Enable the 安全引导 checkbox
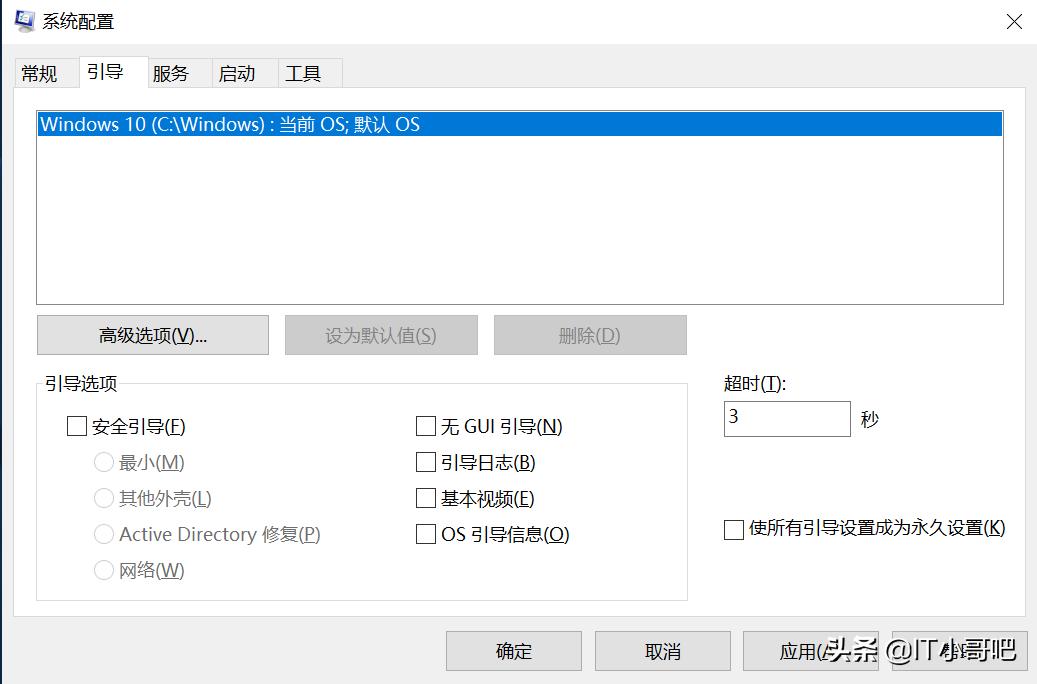The width and height of the screenshot is (1037, 684). (76, 426)
